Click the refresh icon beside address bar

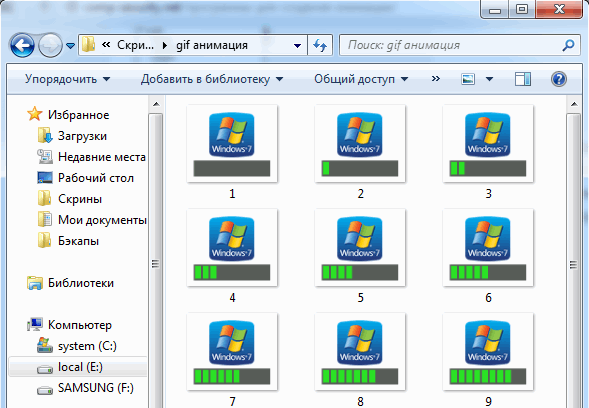click(x=320, y=45)
